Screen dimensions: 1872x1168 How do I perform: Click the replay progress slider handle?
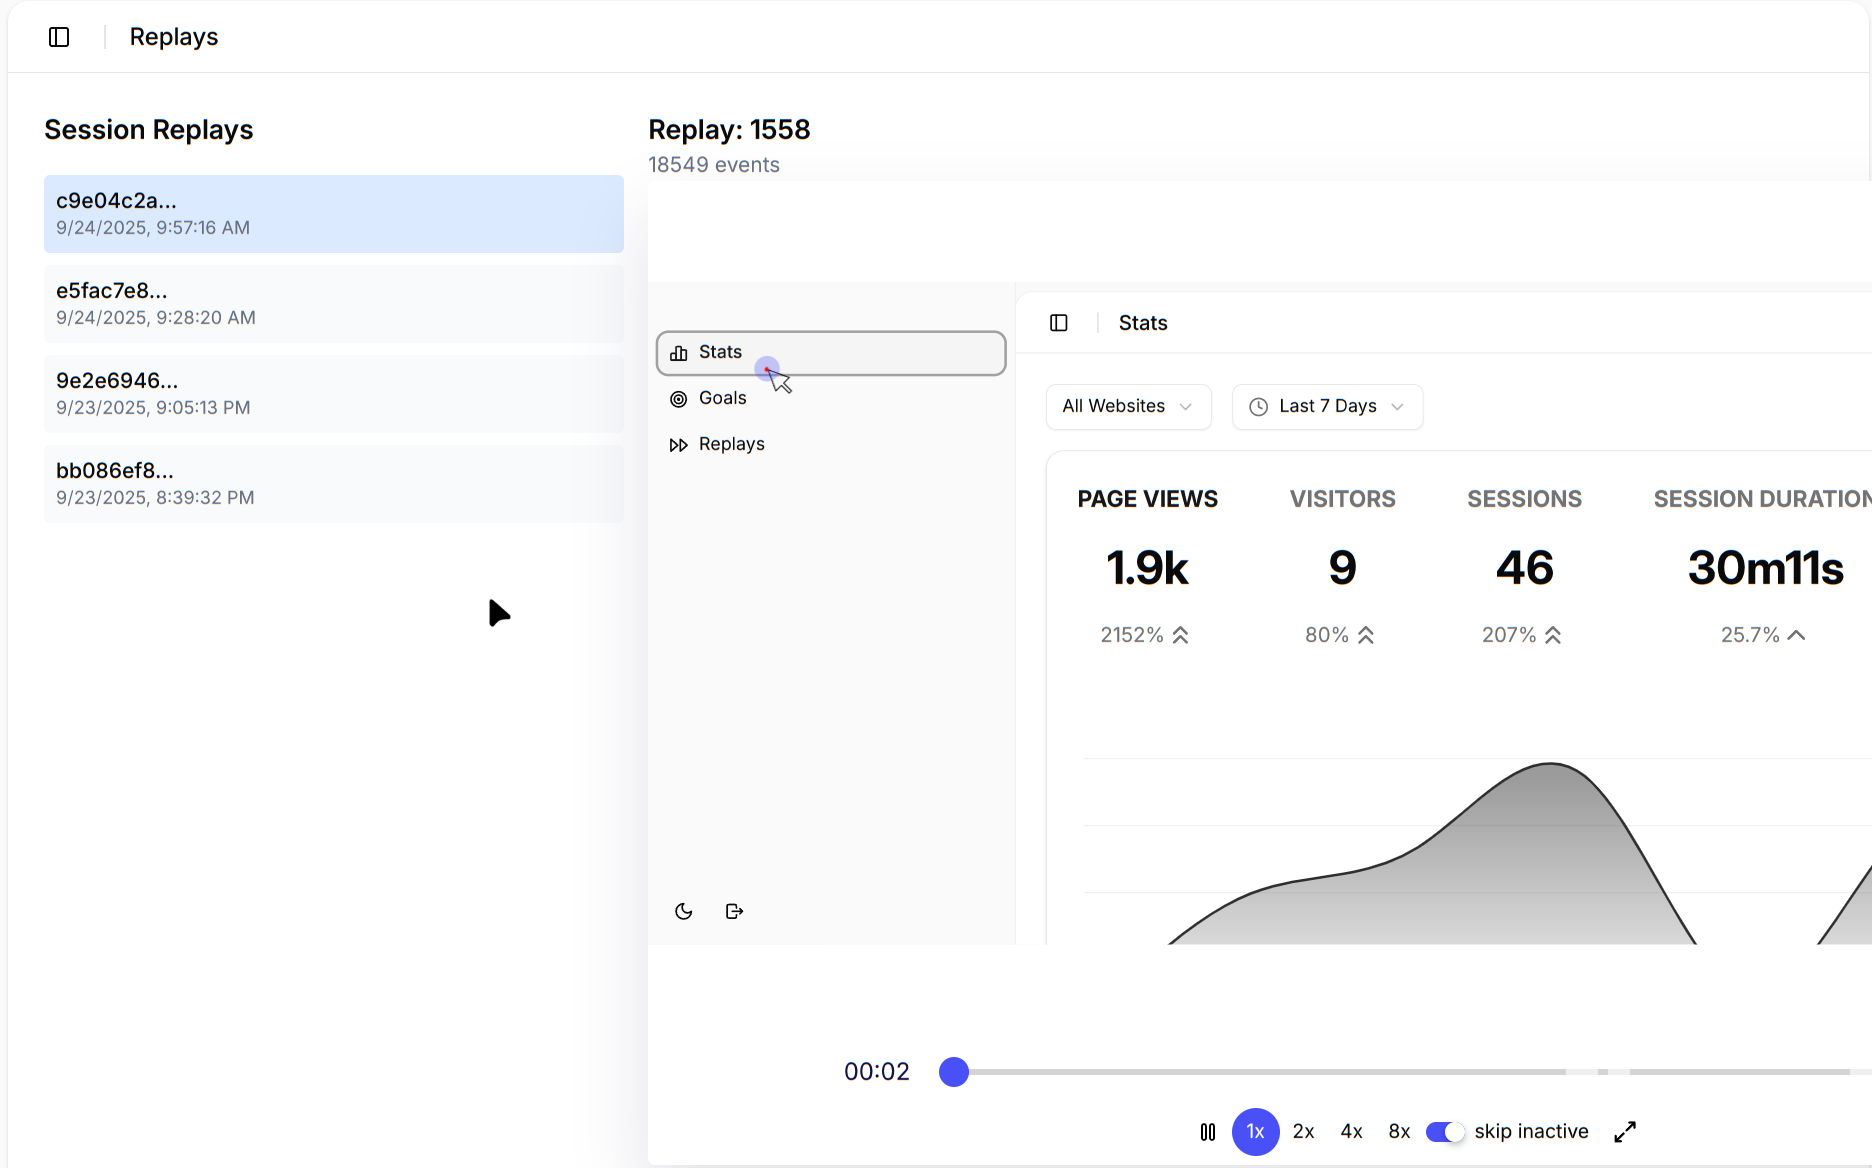pos(954,1072)
